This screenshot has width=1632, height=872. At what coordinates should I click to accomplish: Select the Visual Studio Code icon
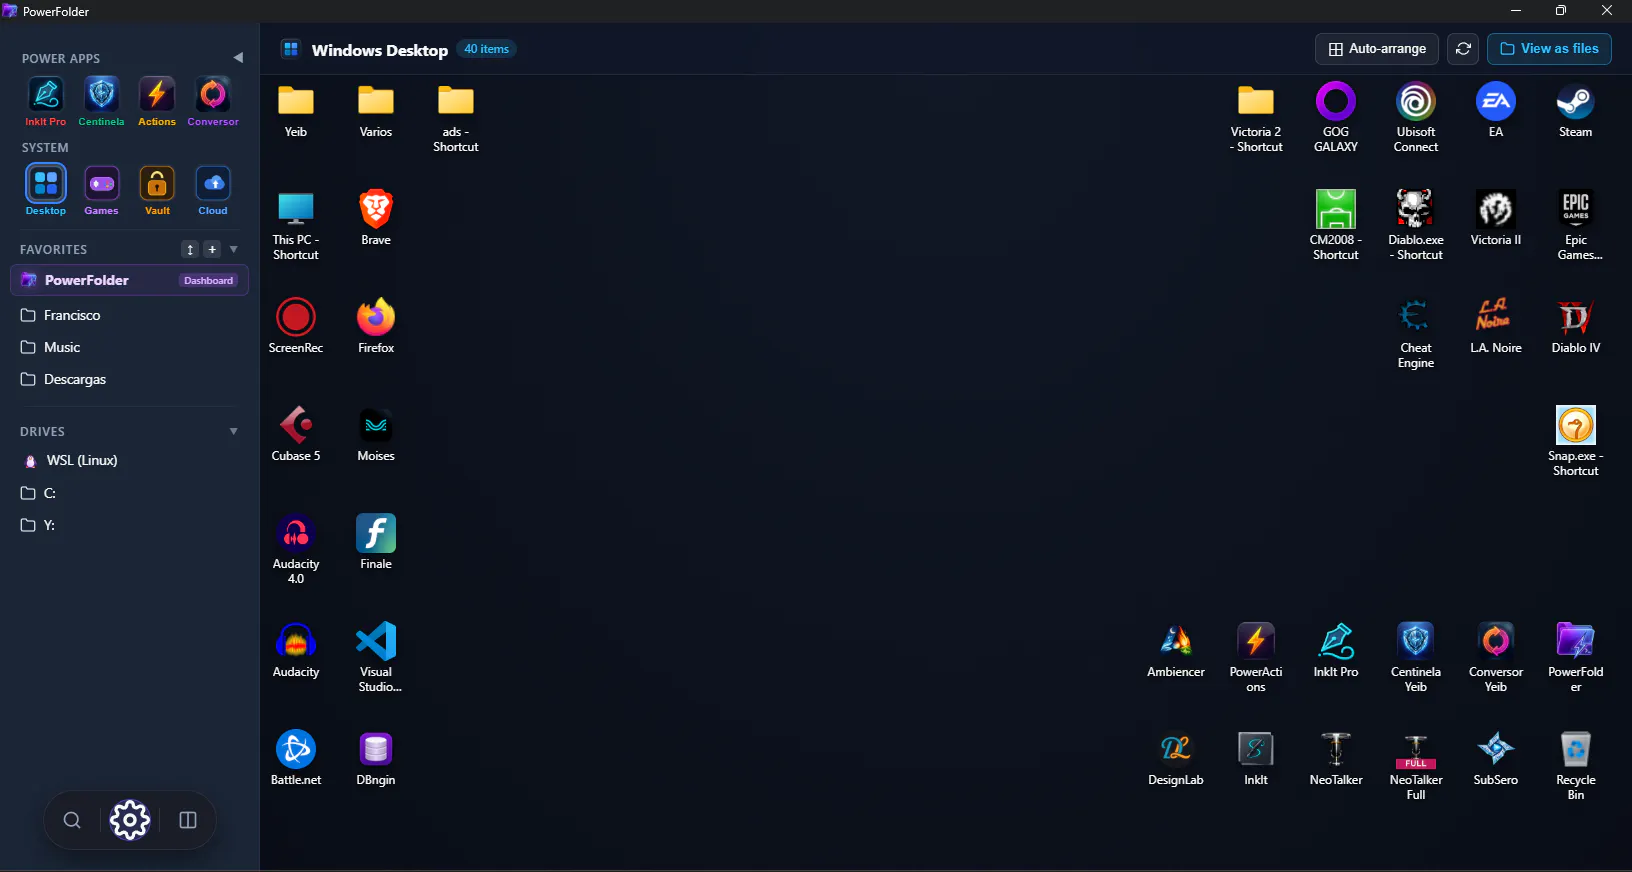click(x=376, y=657)
